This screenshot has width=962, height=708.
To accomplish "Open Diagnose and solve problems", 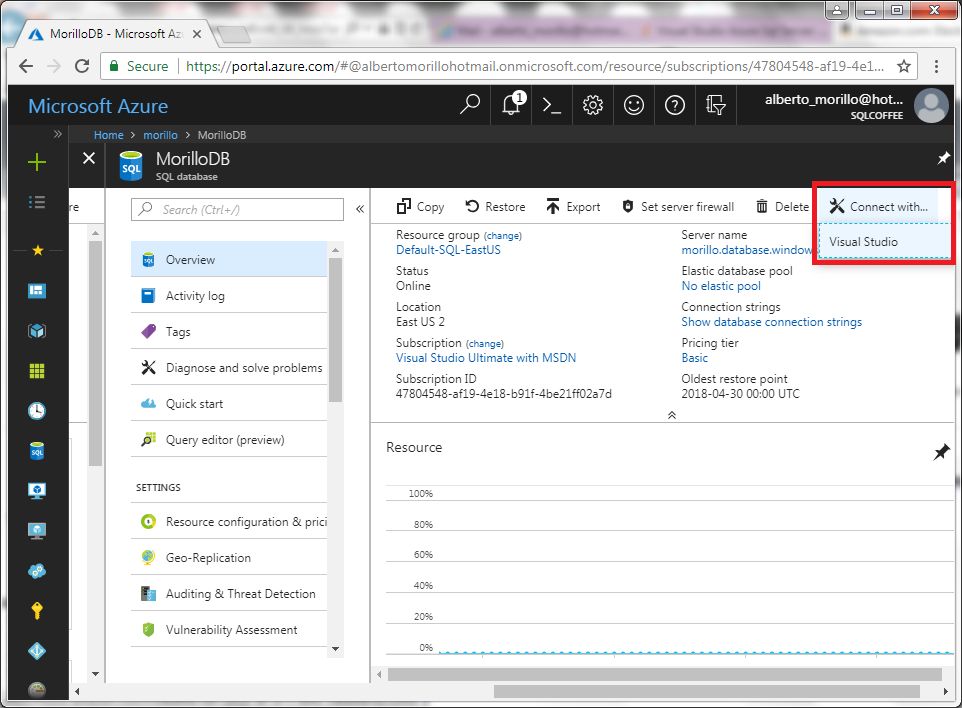I will point(229,368).
